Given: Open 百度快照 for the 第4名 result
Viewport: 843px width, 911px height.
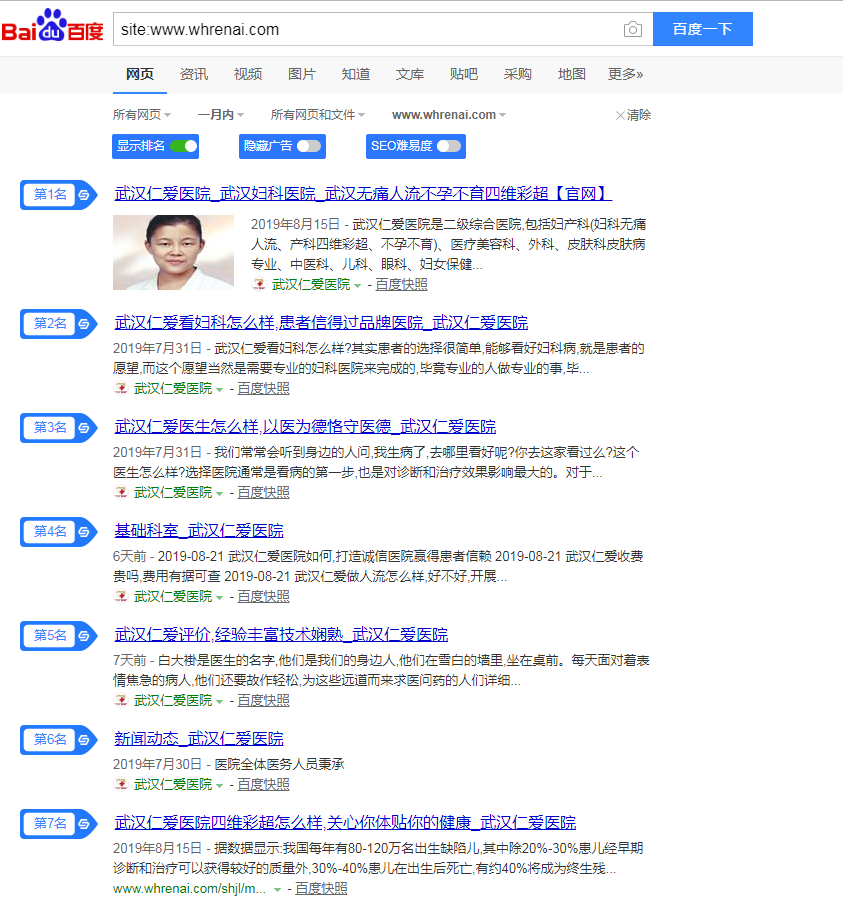Looking at the screenshot, I should (263, 596).
